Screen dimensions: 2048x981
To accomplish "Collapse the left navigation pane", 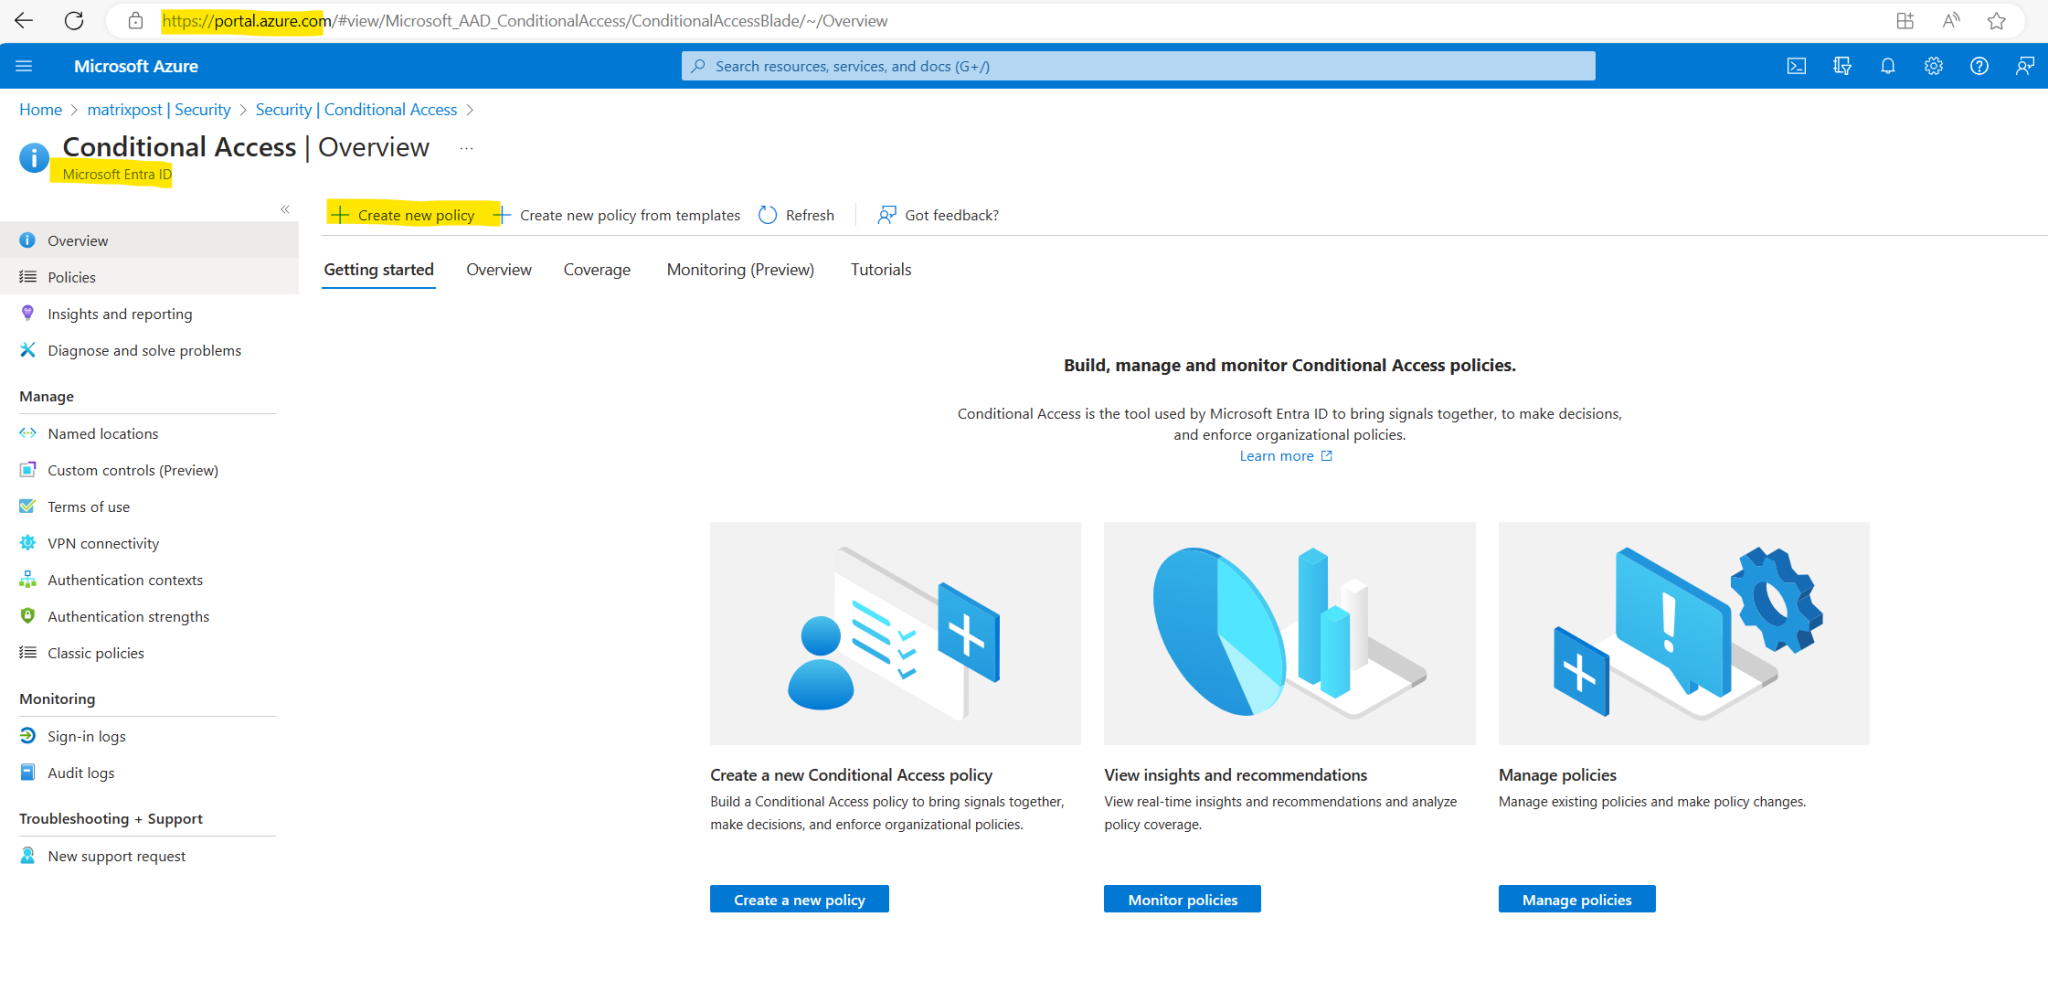I will pos(284,208).
